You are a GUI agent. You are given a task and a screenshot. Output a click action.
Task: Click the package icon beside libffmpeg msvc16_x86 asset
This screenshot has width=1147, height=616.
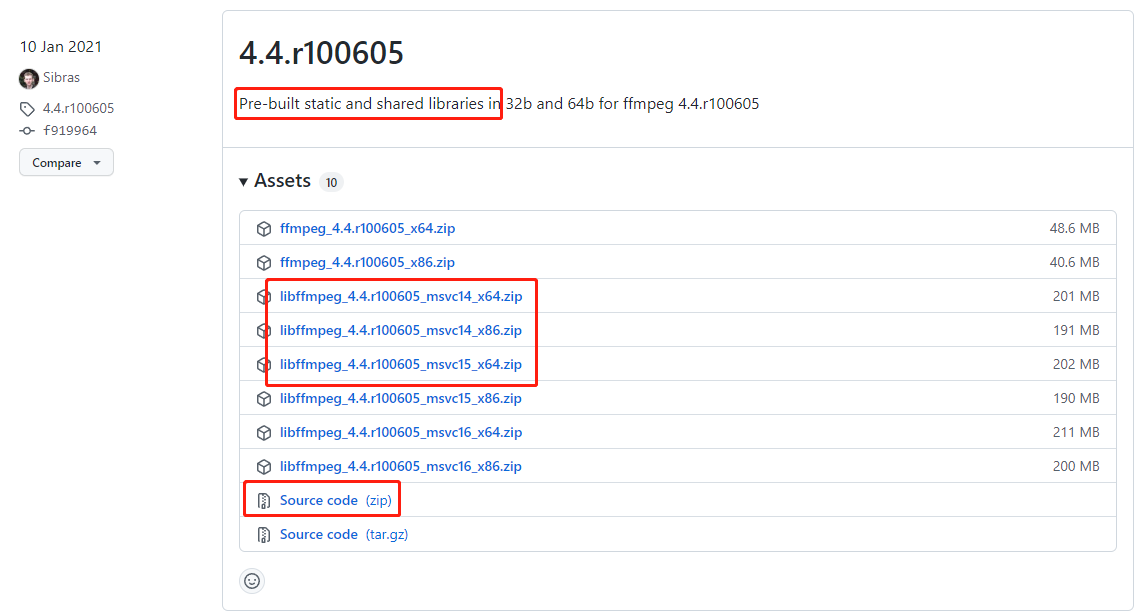click(264, 467)
